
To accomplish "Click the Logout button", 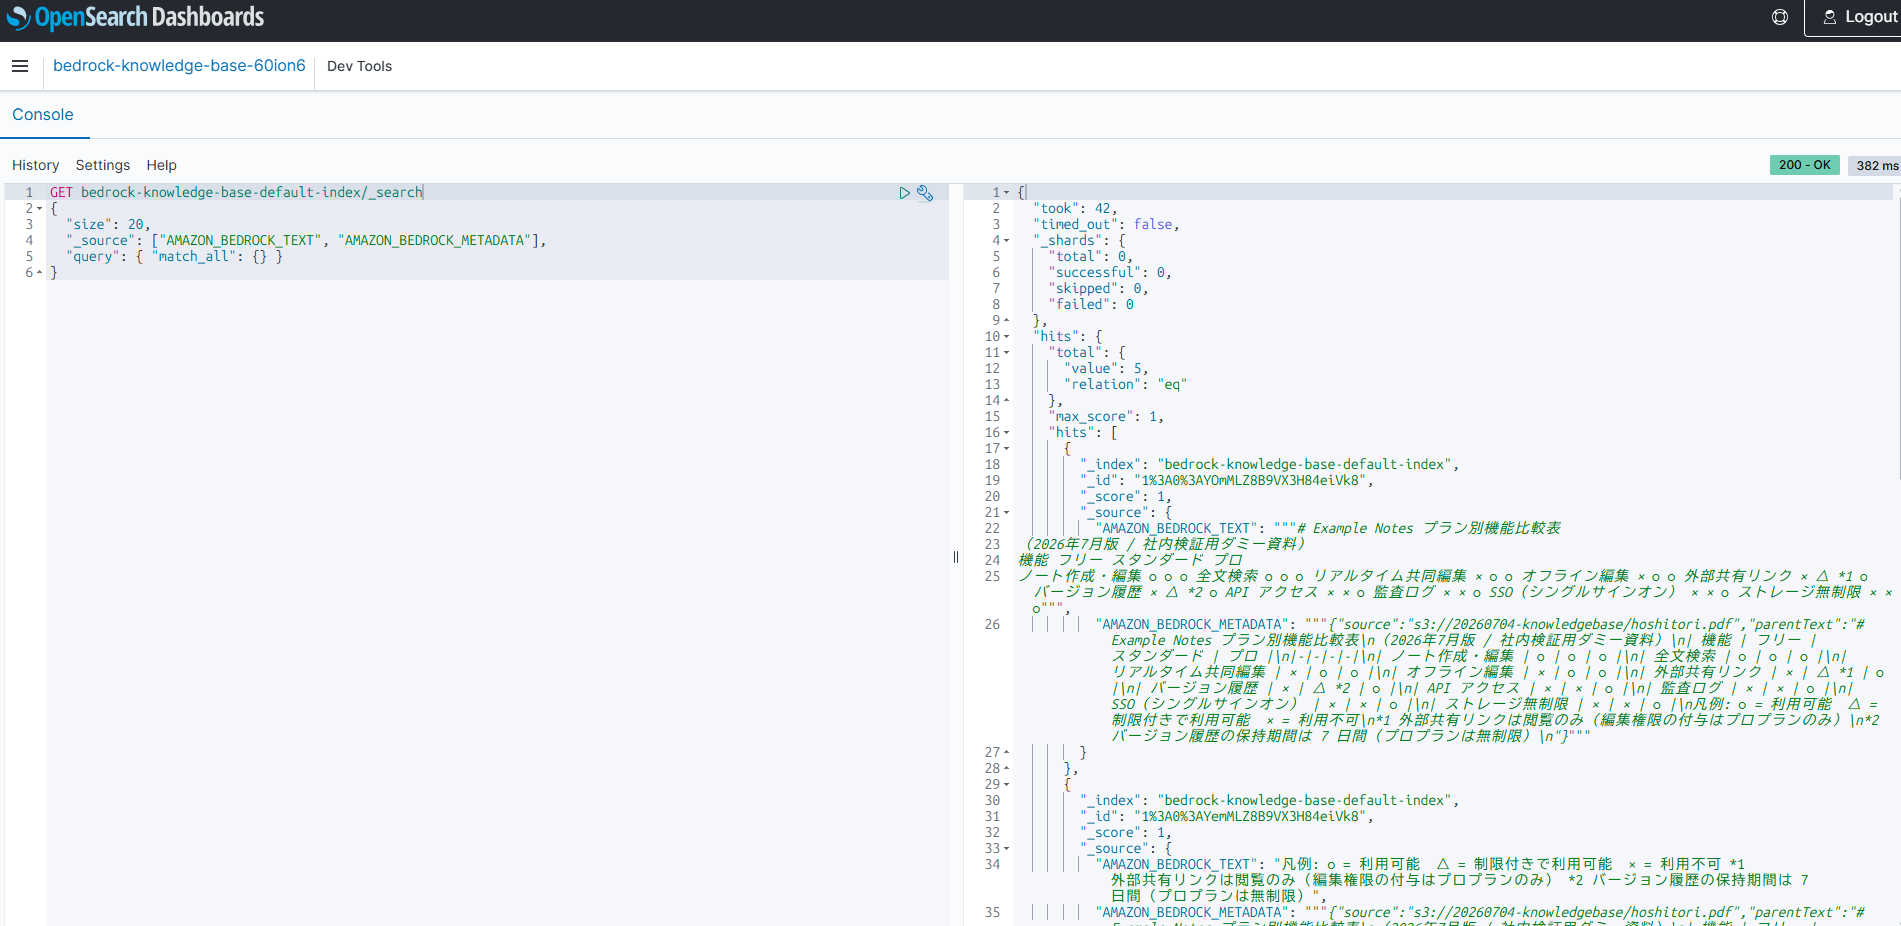I will [1859, 17].
